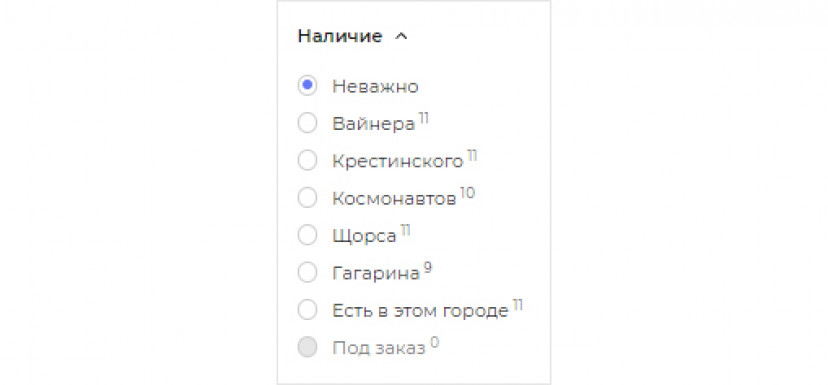Click the Крестинского store label text
Viewport: 828px width, 385px height.
(x=398, y=162)
